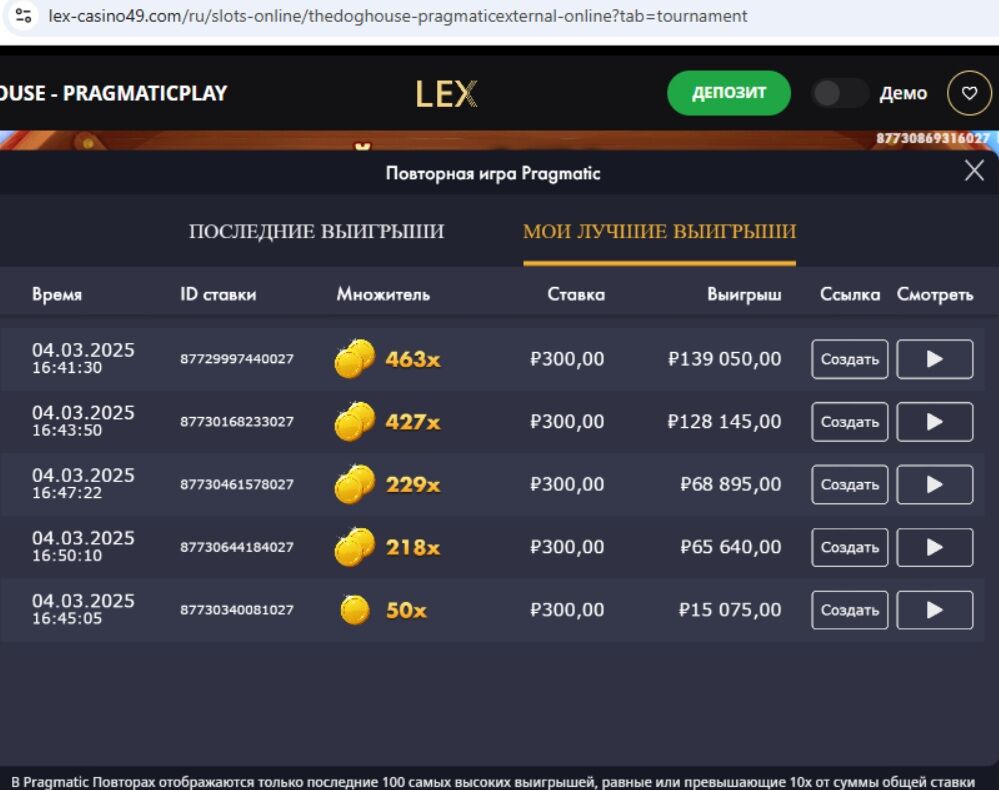
Task: Create link for ₽65 640,00 win
Action: pos(849,548)
